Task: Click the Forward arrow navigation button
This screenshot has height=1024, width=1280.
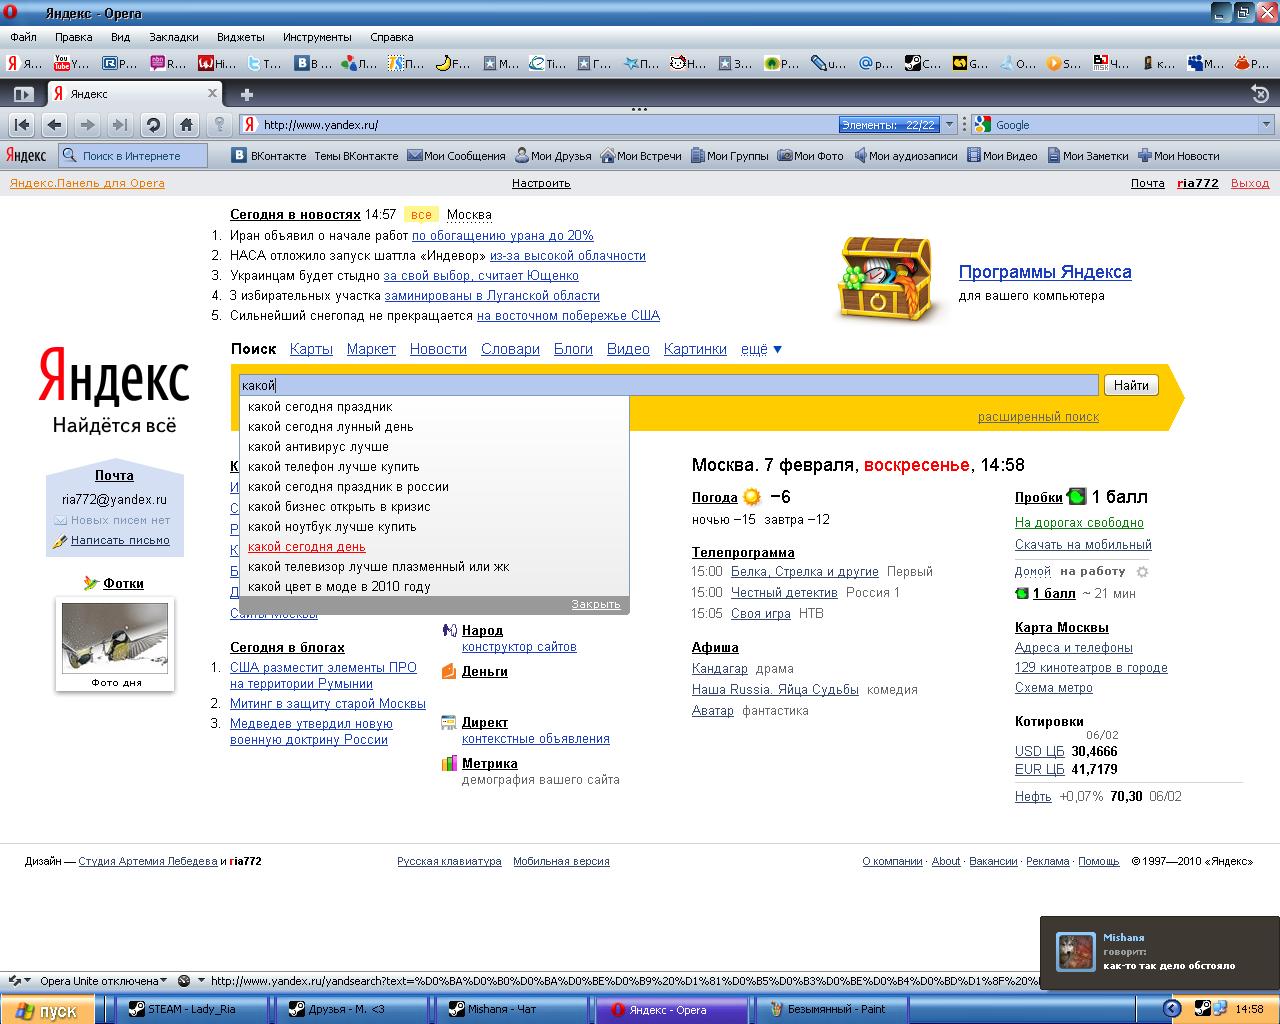Action: (x=88, y=125)
